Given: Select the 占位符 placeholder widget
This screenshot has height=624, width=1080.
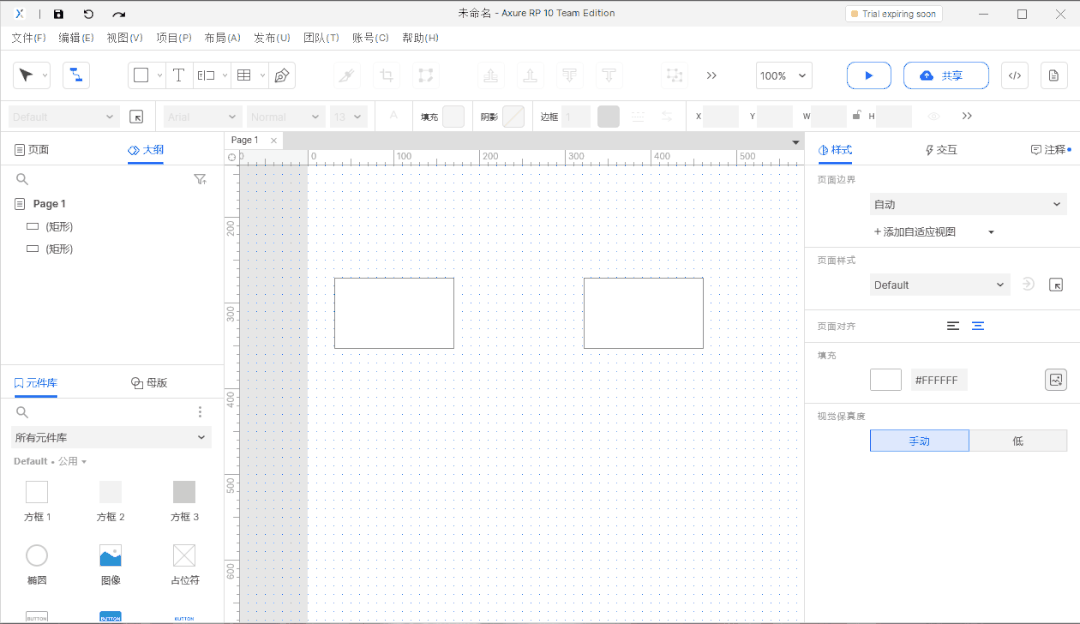Looking at the screenshot, I should 184,565.
